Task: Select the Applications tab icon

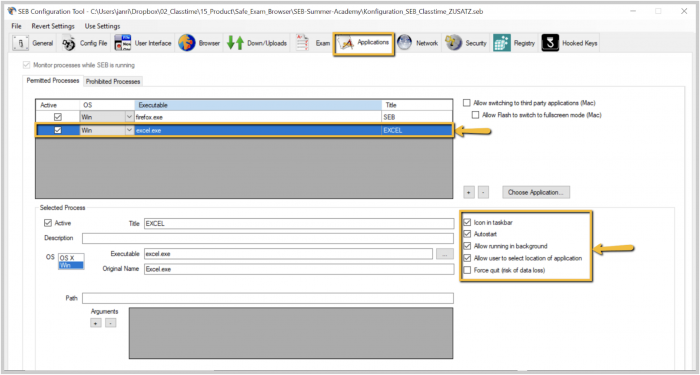Action: click(346, 43)
